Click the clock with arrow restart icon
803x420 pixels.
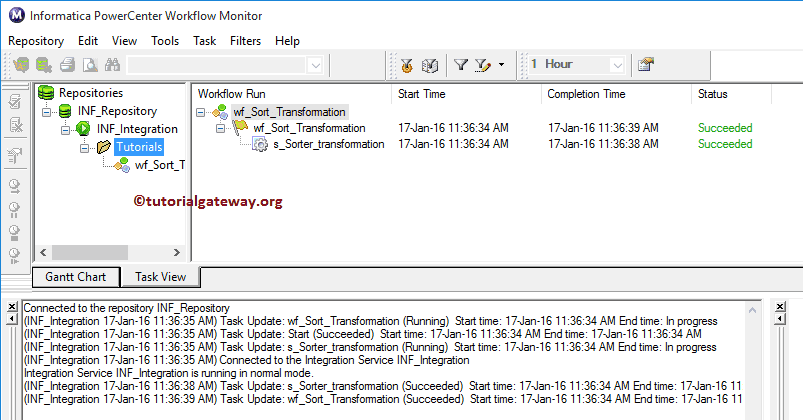[14, 186]
